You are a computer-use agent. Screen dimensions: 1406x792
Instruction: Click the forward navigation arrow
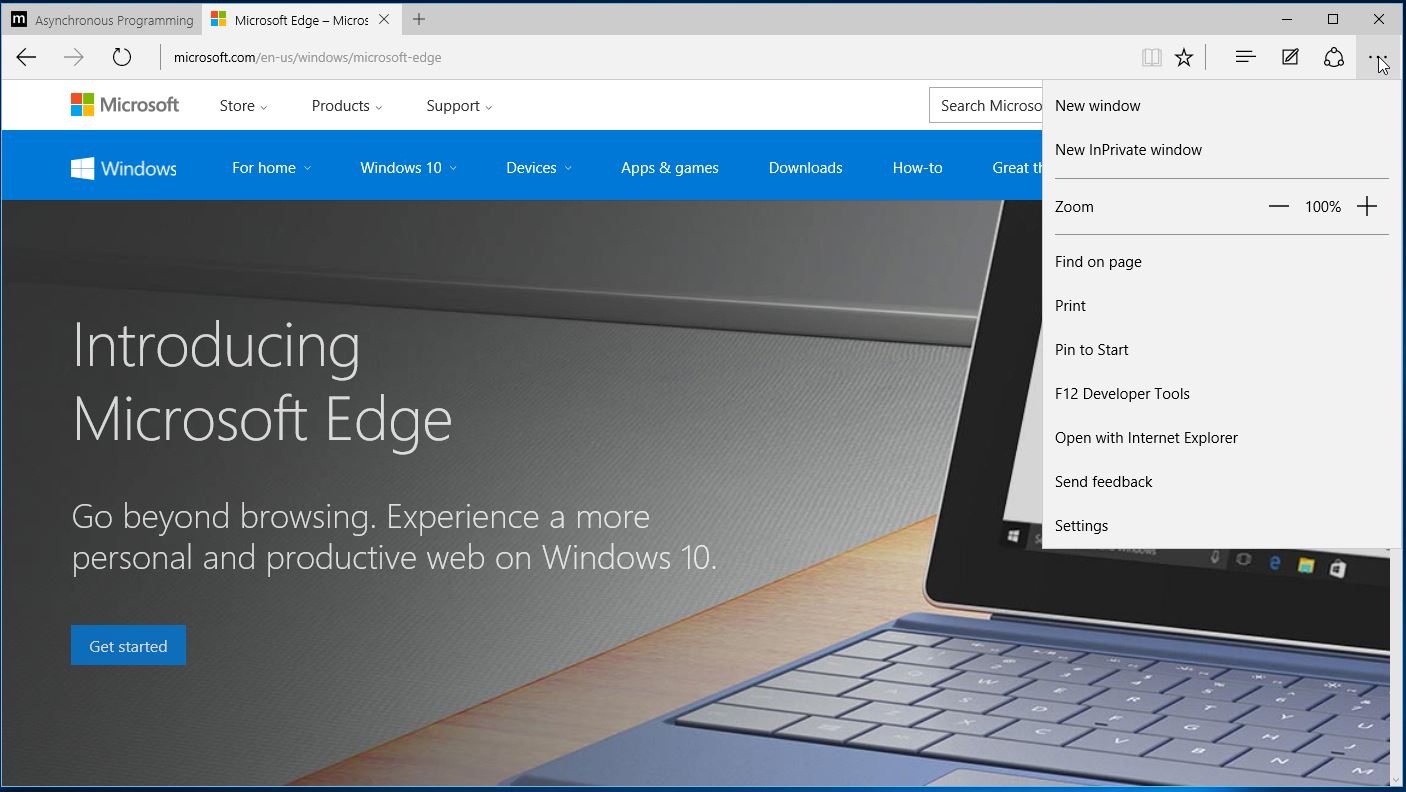[x=74, y=57]
